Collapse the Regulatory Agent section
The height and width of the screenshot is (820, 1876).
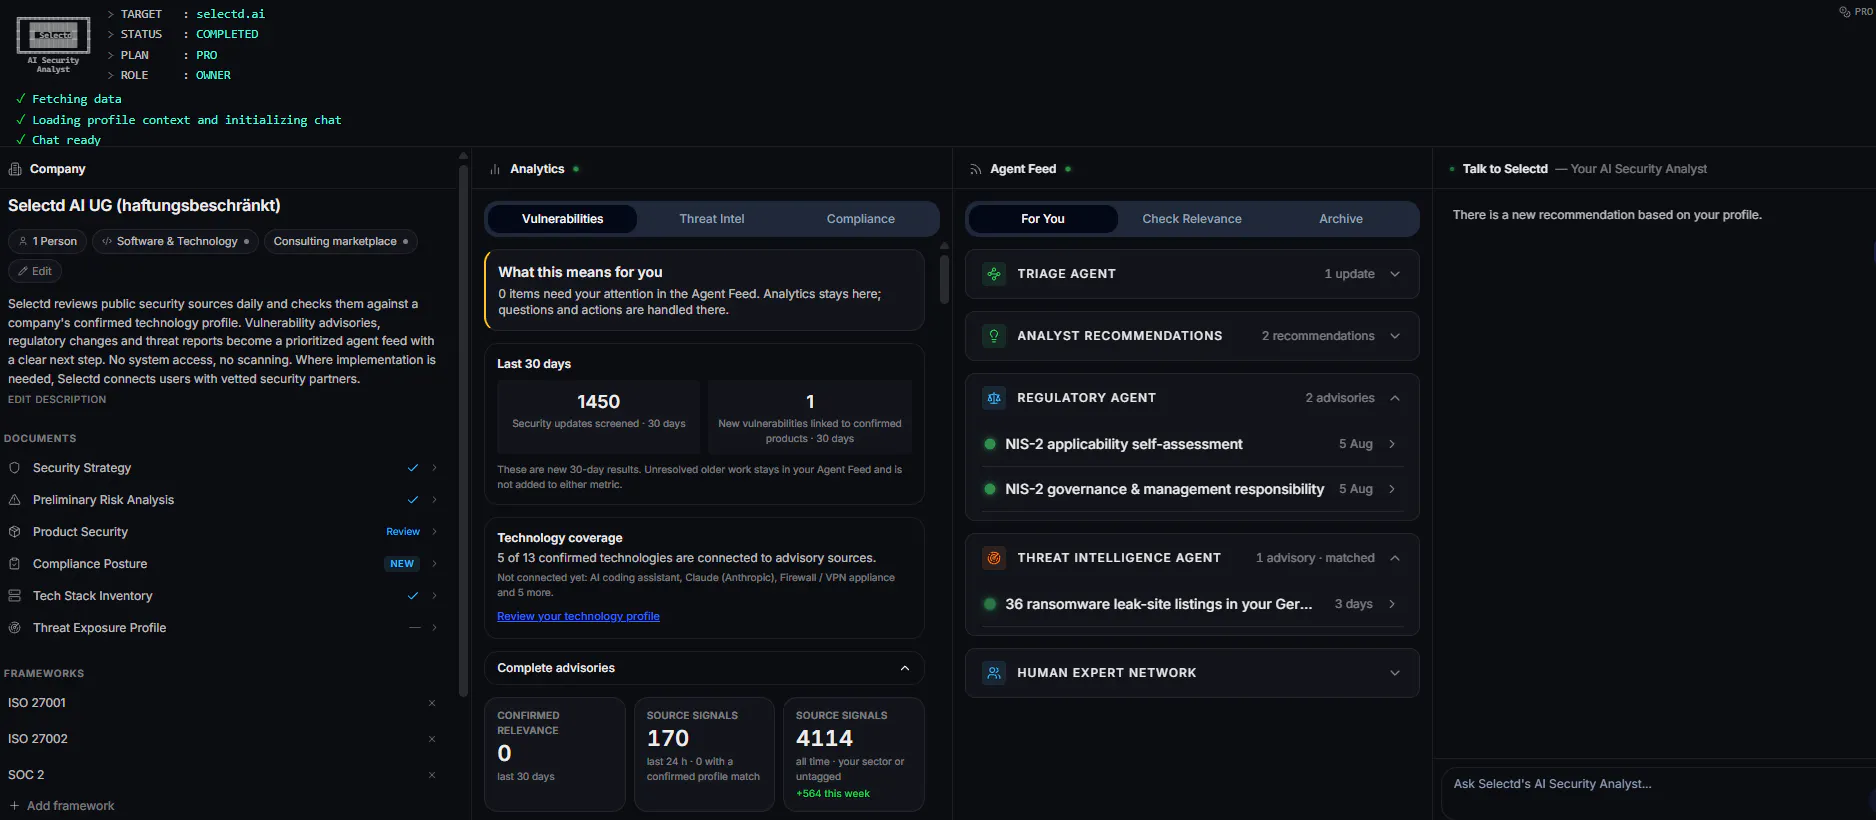tap(1395, 398)
